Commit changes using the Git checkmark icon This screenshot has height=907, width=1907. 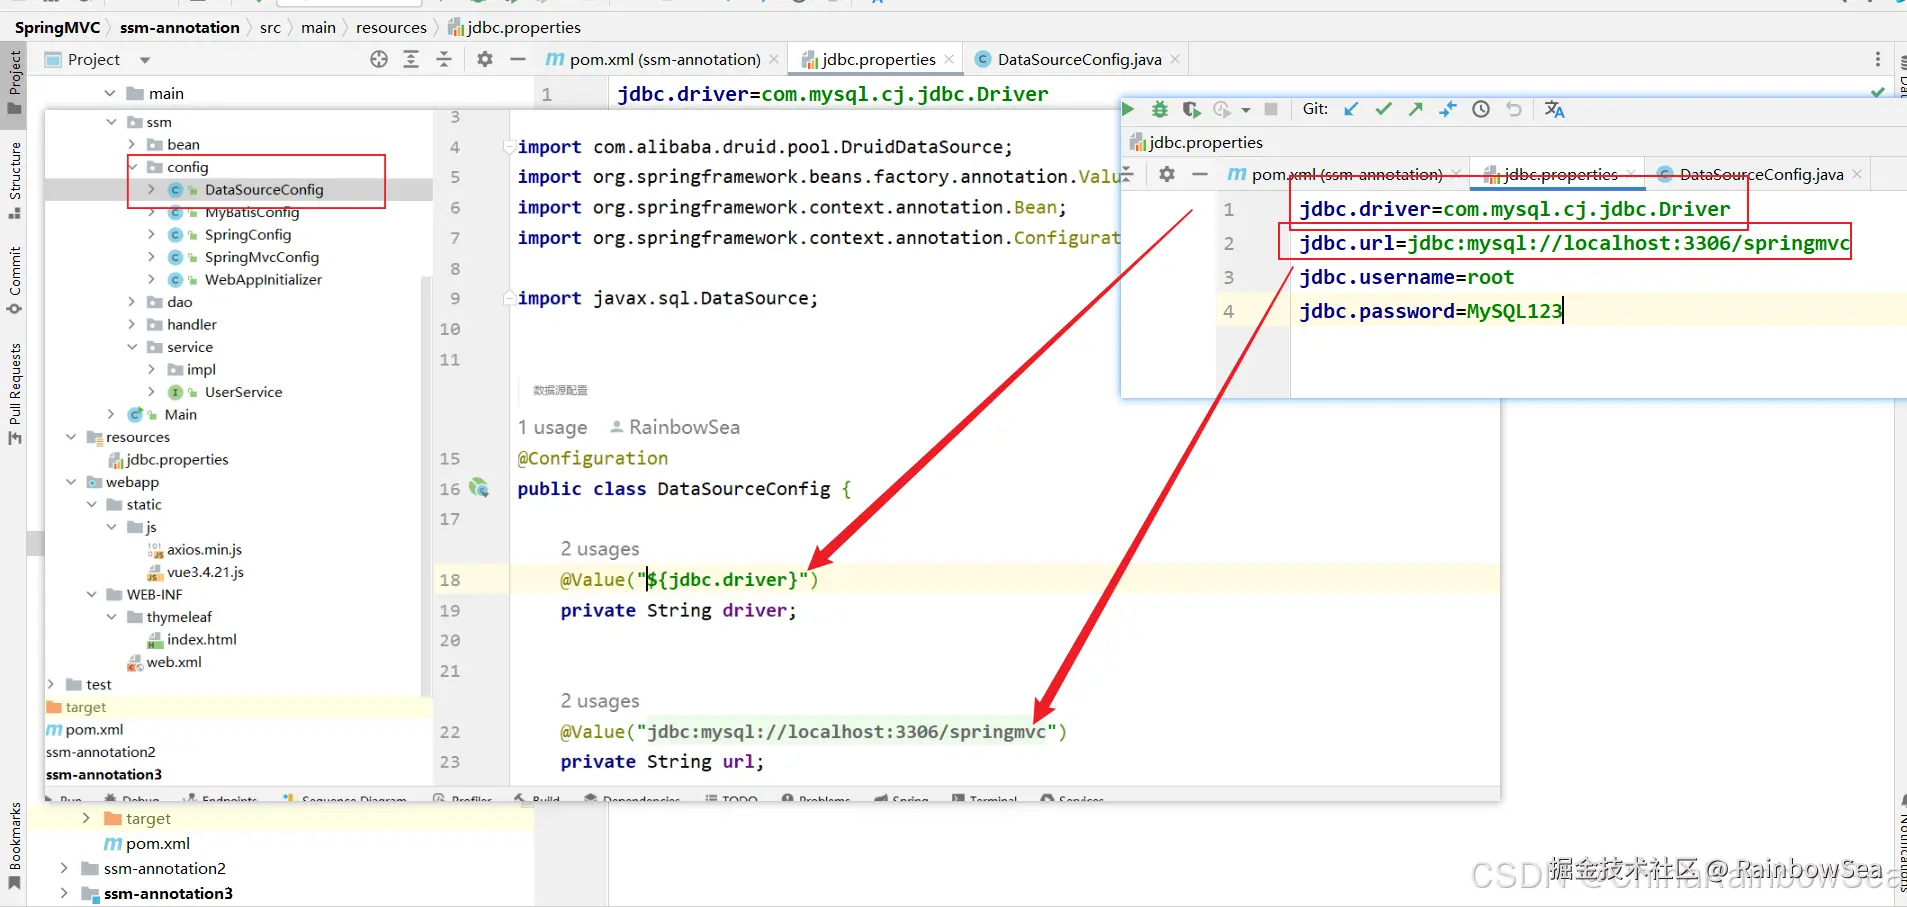[x=1383, y=110]
